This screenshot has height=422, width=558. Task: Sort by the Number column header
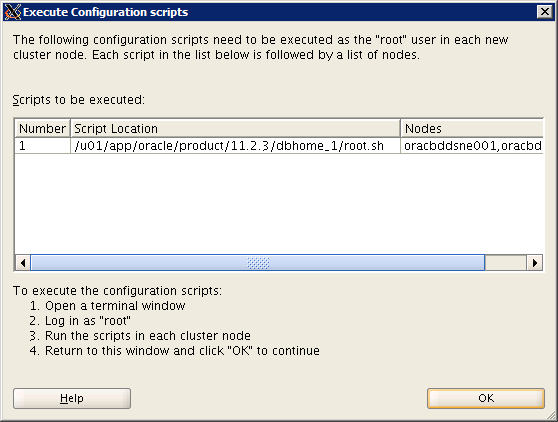[x=42, y=128]
